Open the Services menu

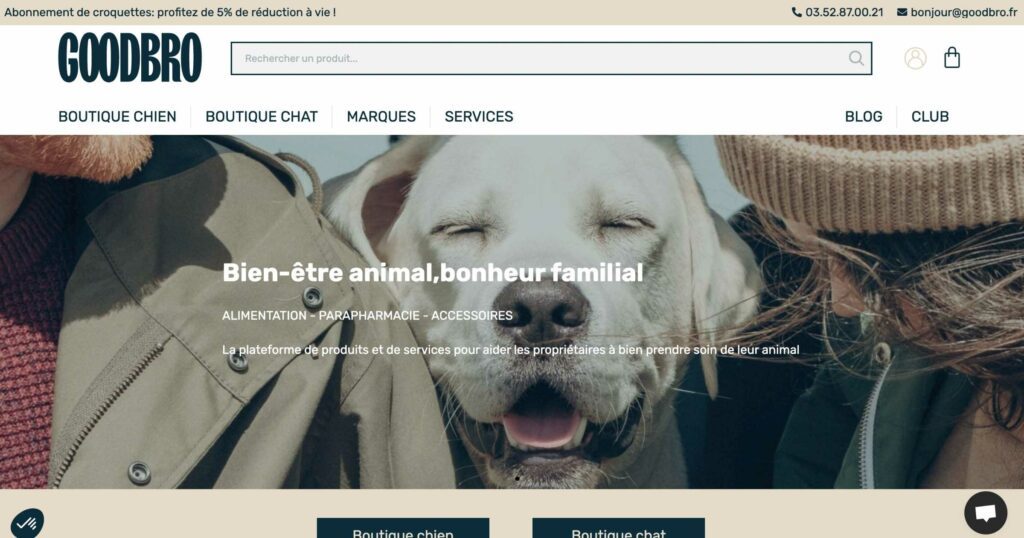479,116
